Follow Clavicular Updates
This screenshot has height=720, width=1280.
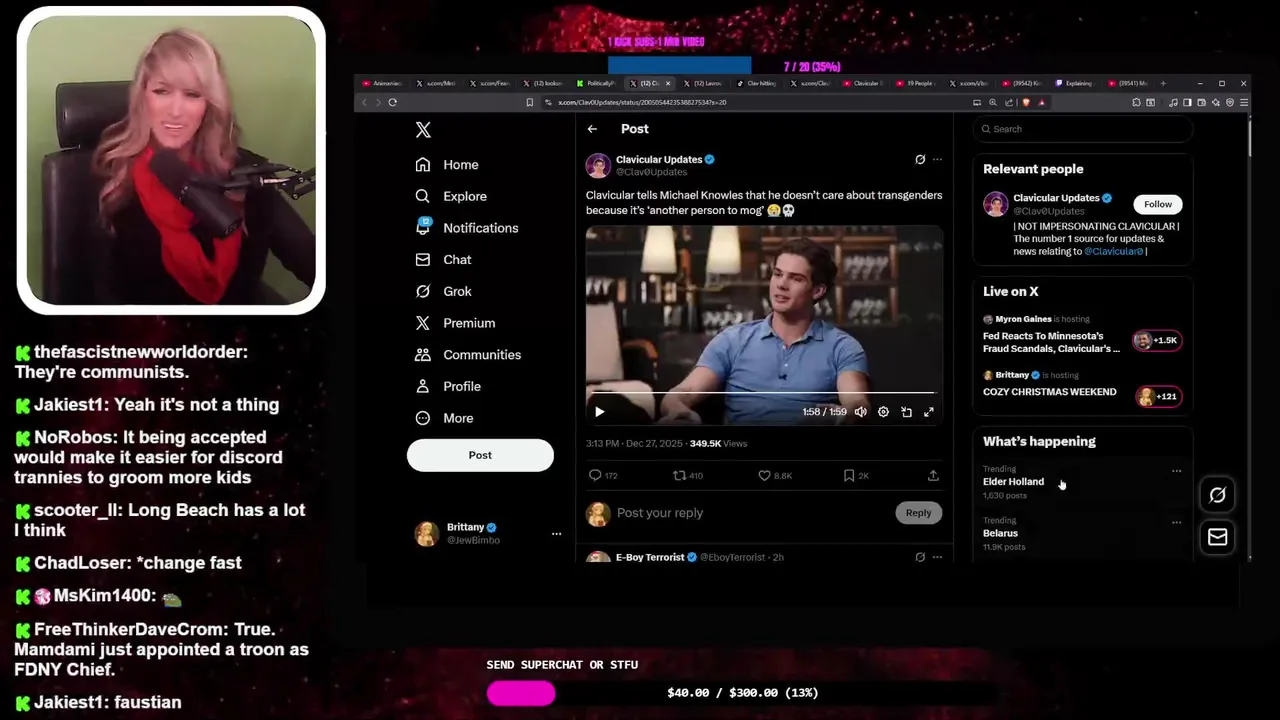tap(1158, 204)
